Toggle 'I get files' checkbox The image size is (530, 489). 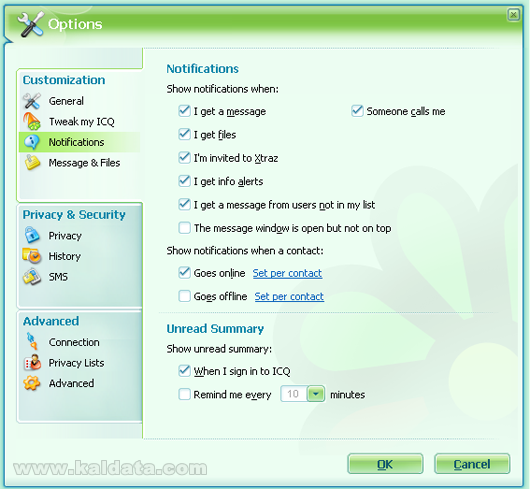[x=184, y=134]
